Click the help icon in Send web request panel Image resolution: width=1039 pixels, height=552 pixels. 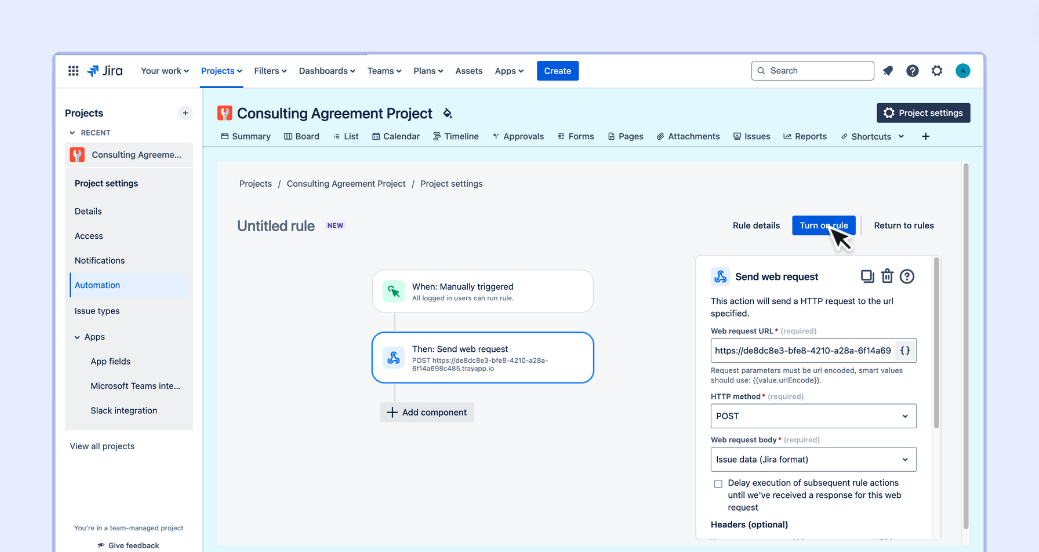[907, 277]
